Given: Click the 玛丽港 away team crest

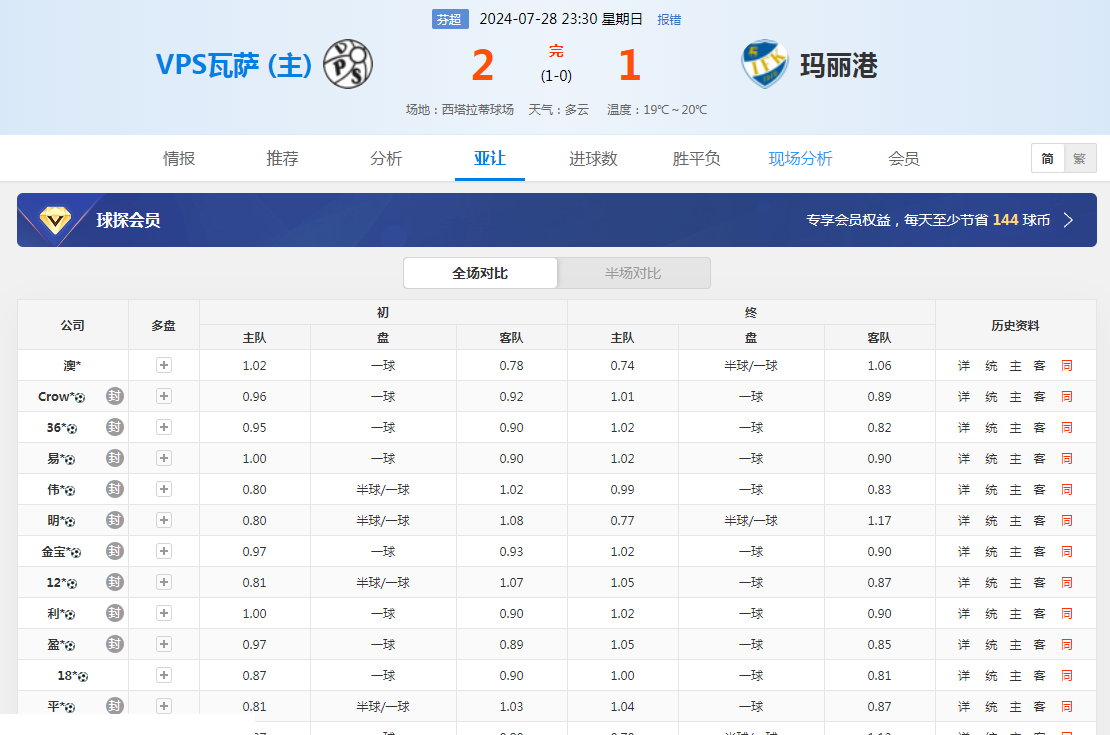Looking at the screenshot, I should point(764,65).
